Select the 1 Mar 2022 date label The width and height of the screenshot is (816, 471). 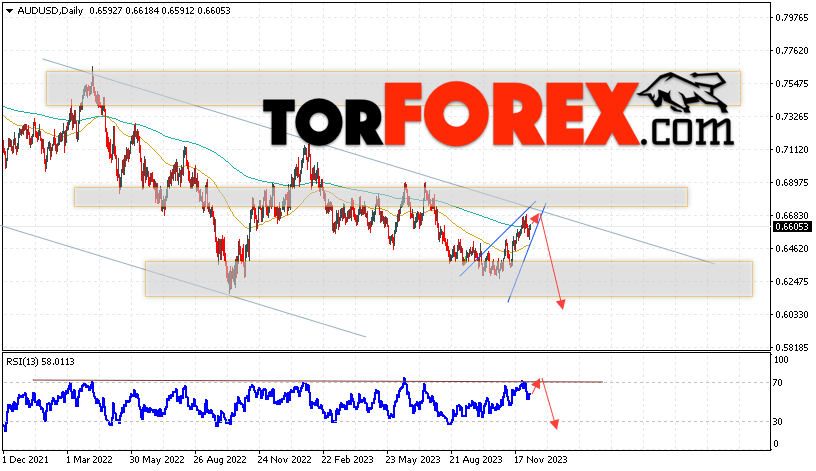pyautogui.click(x=89, y=460)
